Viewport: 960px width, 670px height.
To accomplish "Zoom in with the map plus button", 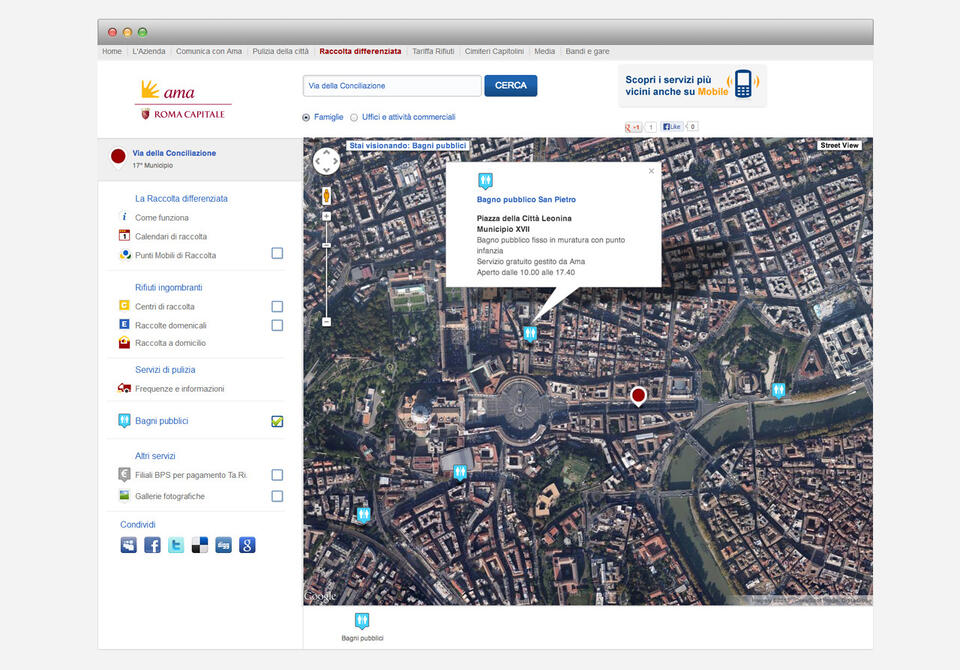I will (326, 216).
